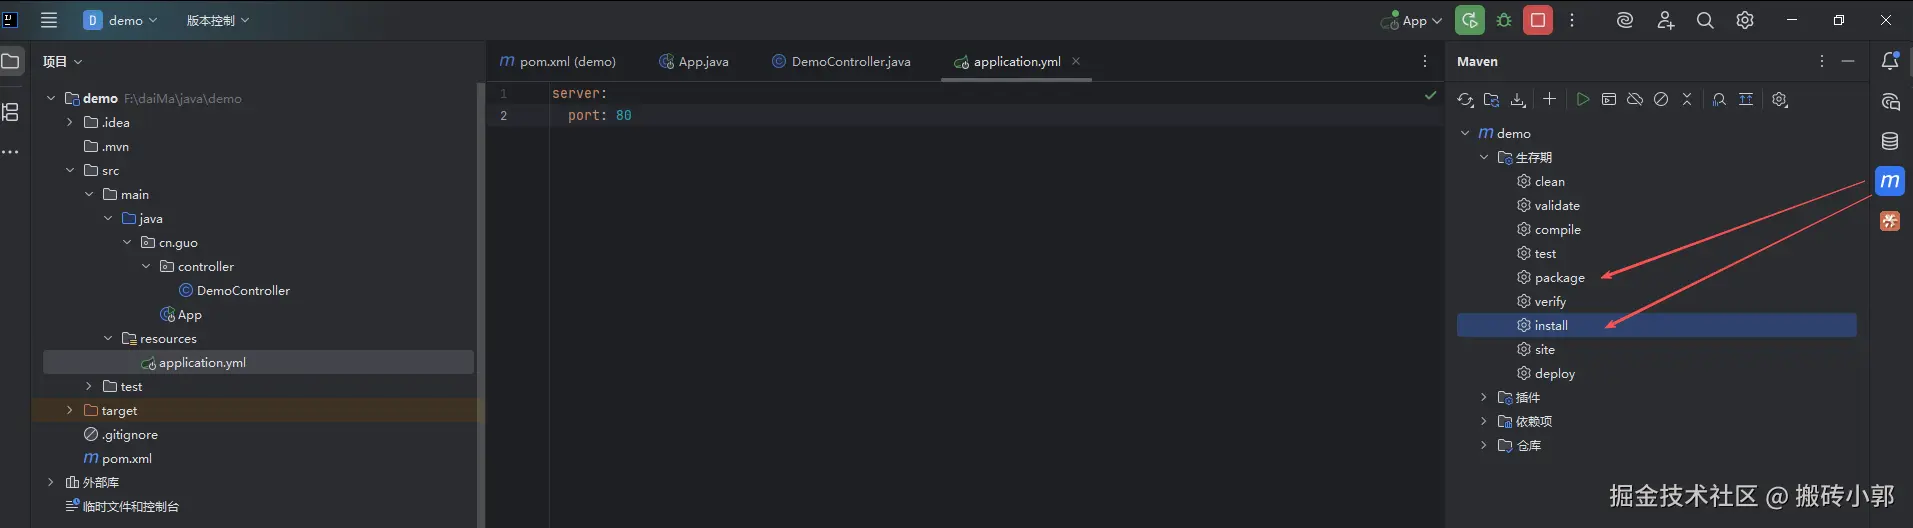Open Search Everywhere magnifier icon
The image size is (1913, 528).
pos(1705,20)
